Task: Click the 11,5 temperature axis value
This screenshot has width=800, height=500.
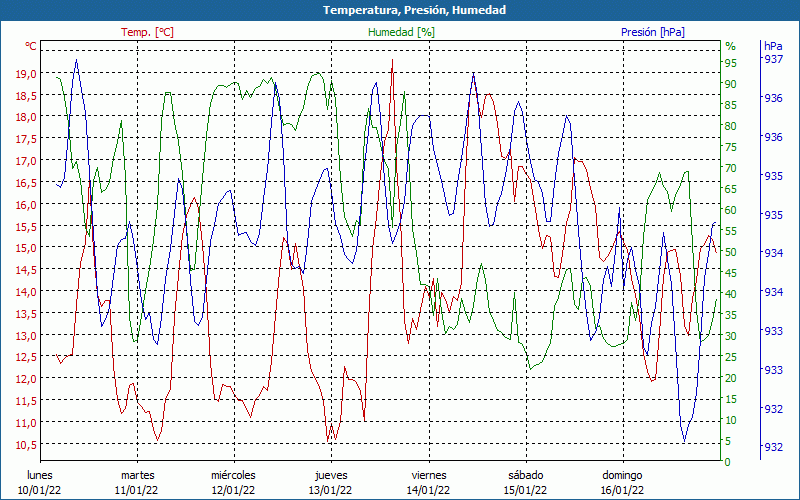Action: (26, 401)
